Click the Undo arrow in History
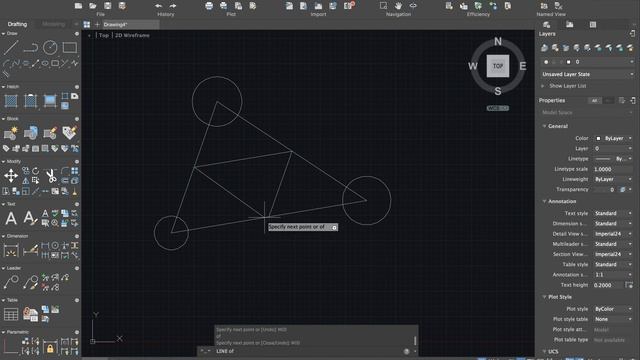The width and height of the screenshot is (640, 360). pos(158,6)
